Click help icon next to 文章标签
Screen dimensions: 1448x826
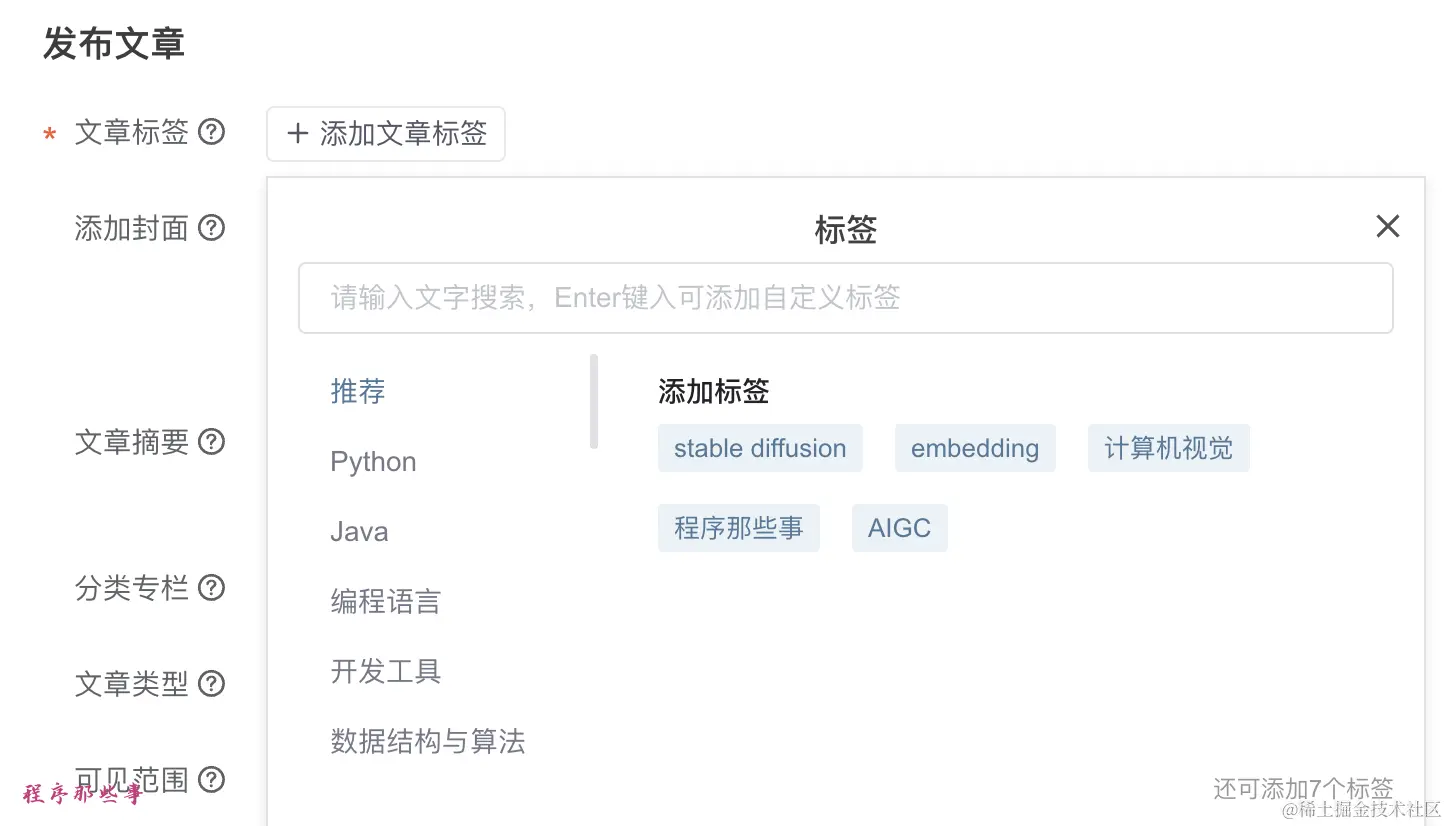pyautogui.click(x=211, y=132)
